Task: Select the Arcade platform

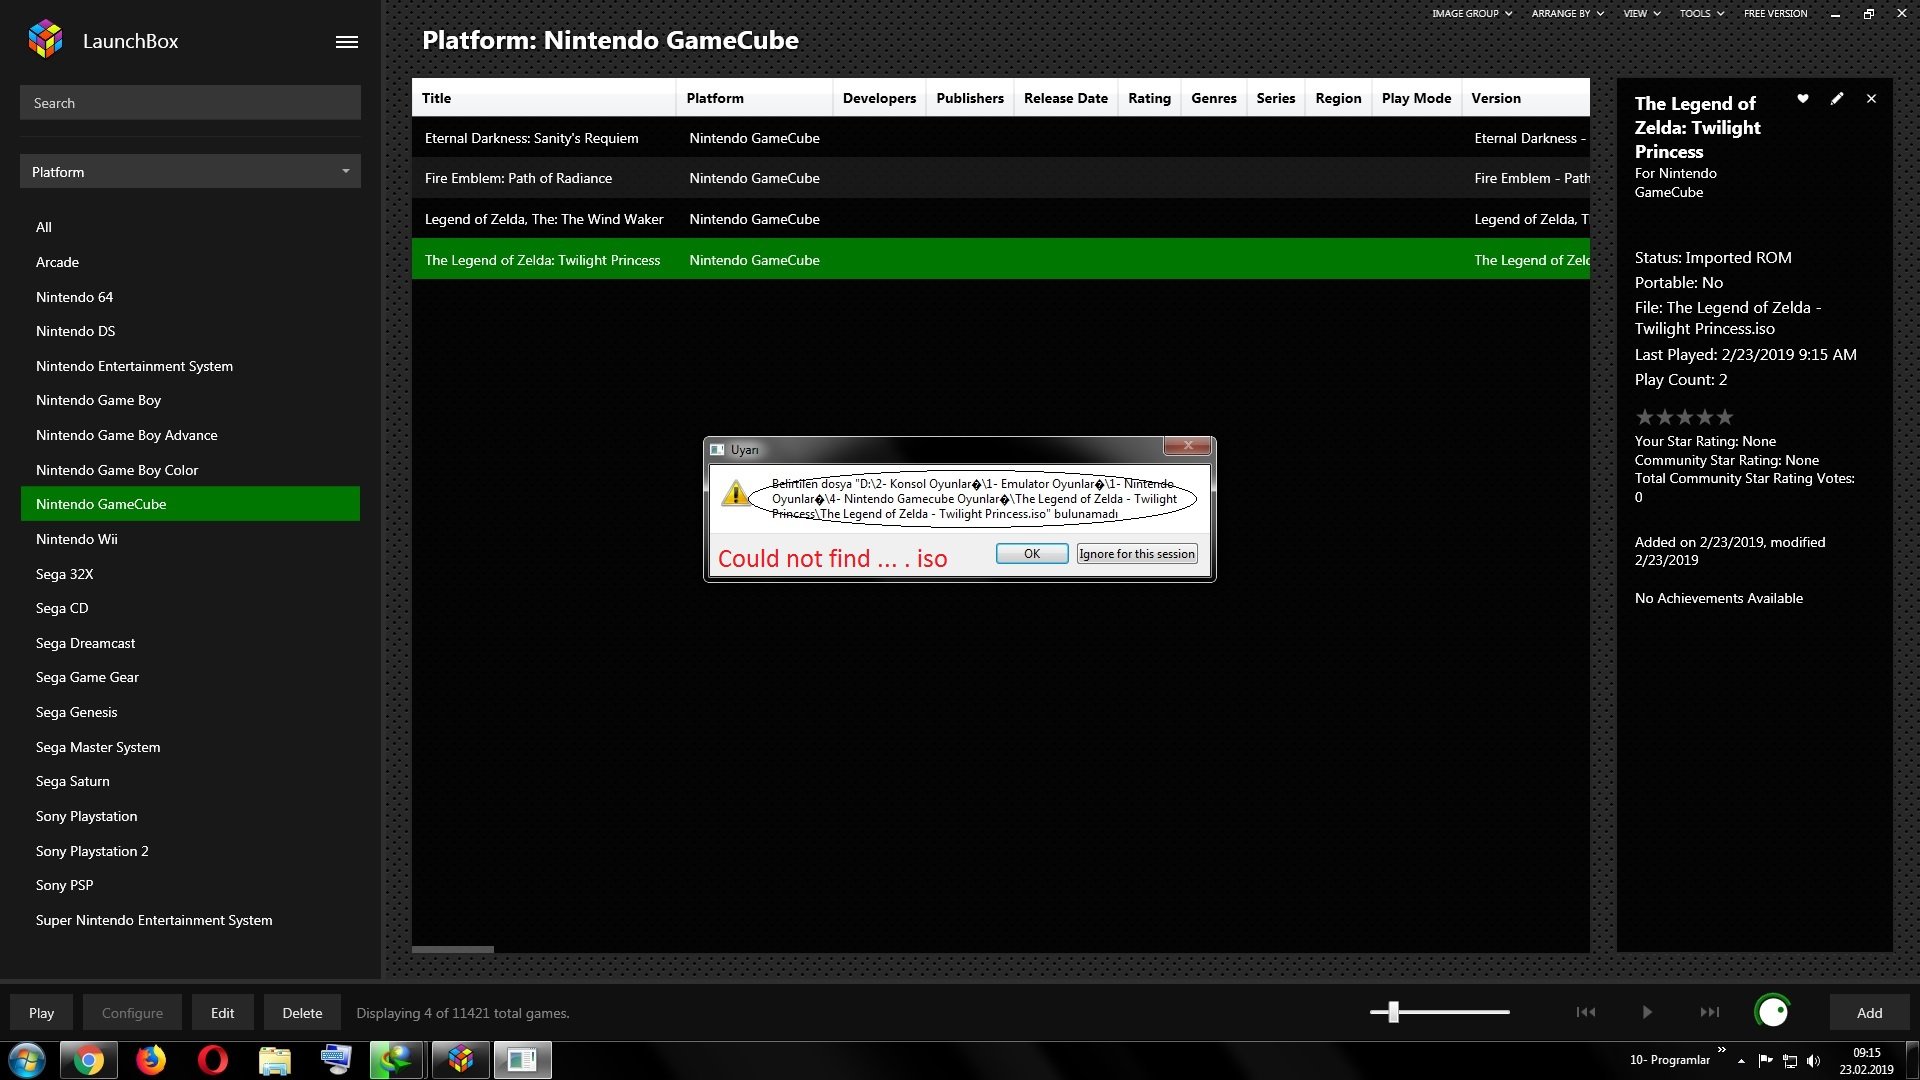Action: (190, 262)
